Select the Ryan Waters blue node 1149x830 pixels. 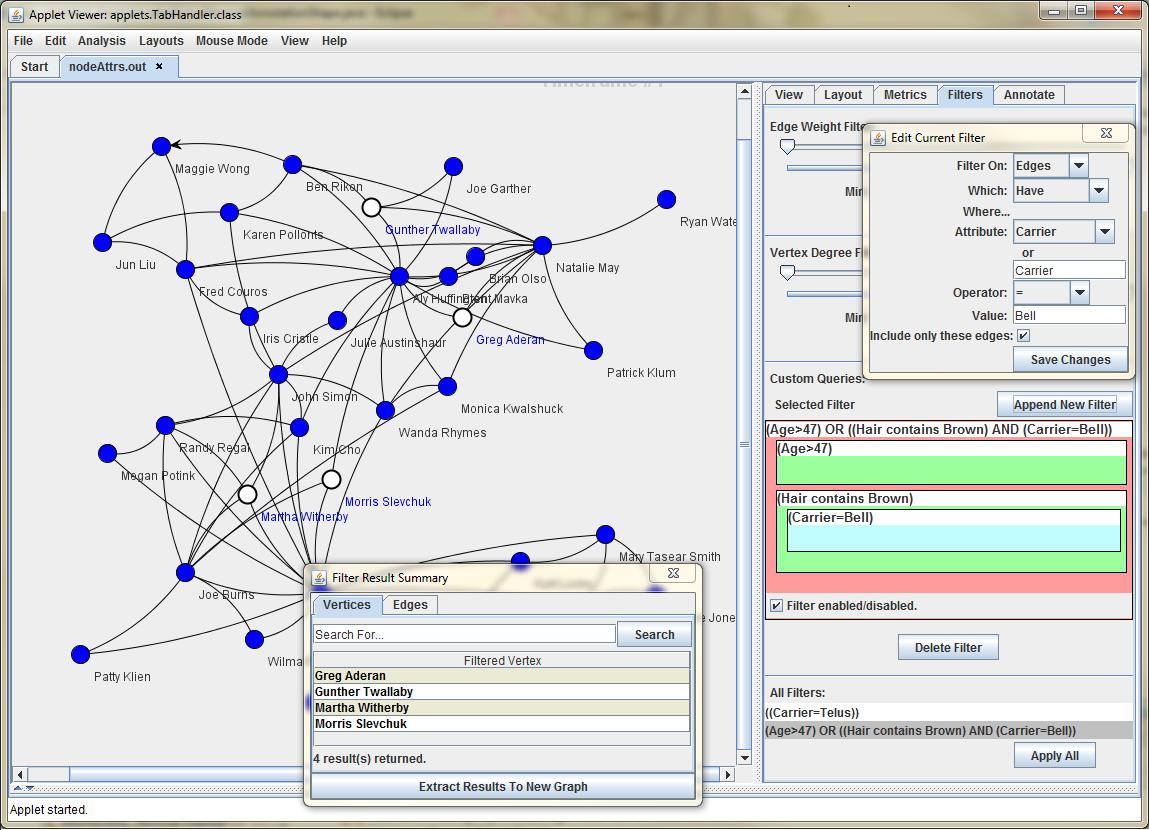pos(666,199)
